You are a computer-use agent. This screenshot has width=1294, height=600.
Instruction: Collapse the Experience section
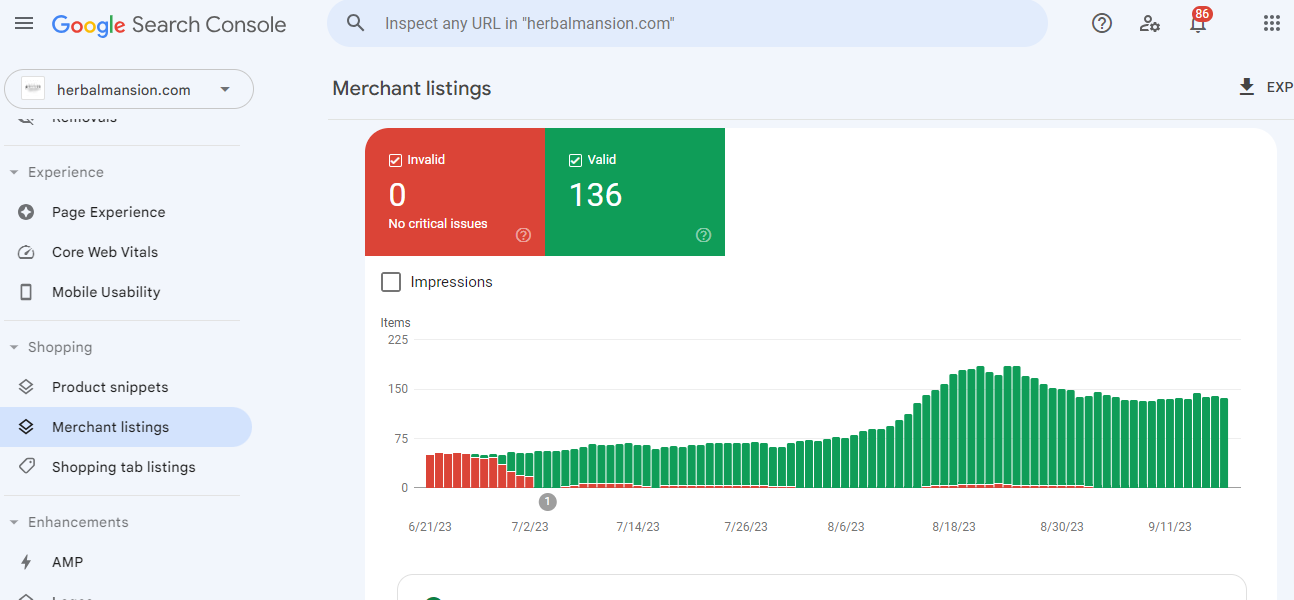coord(14,172)
